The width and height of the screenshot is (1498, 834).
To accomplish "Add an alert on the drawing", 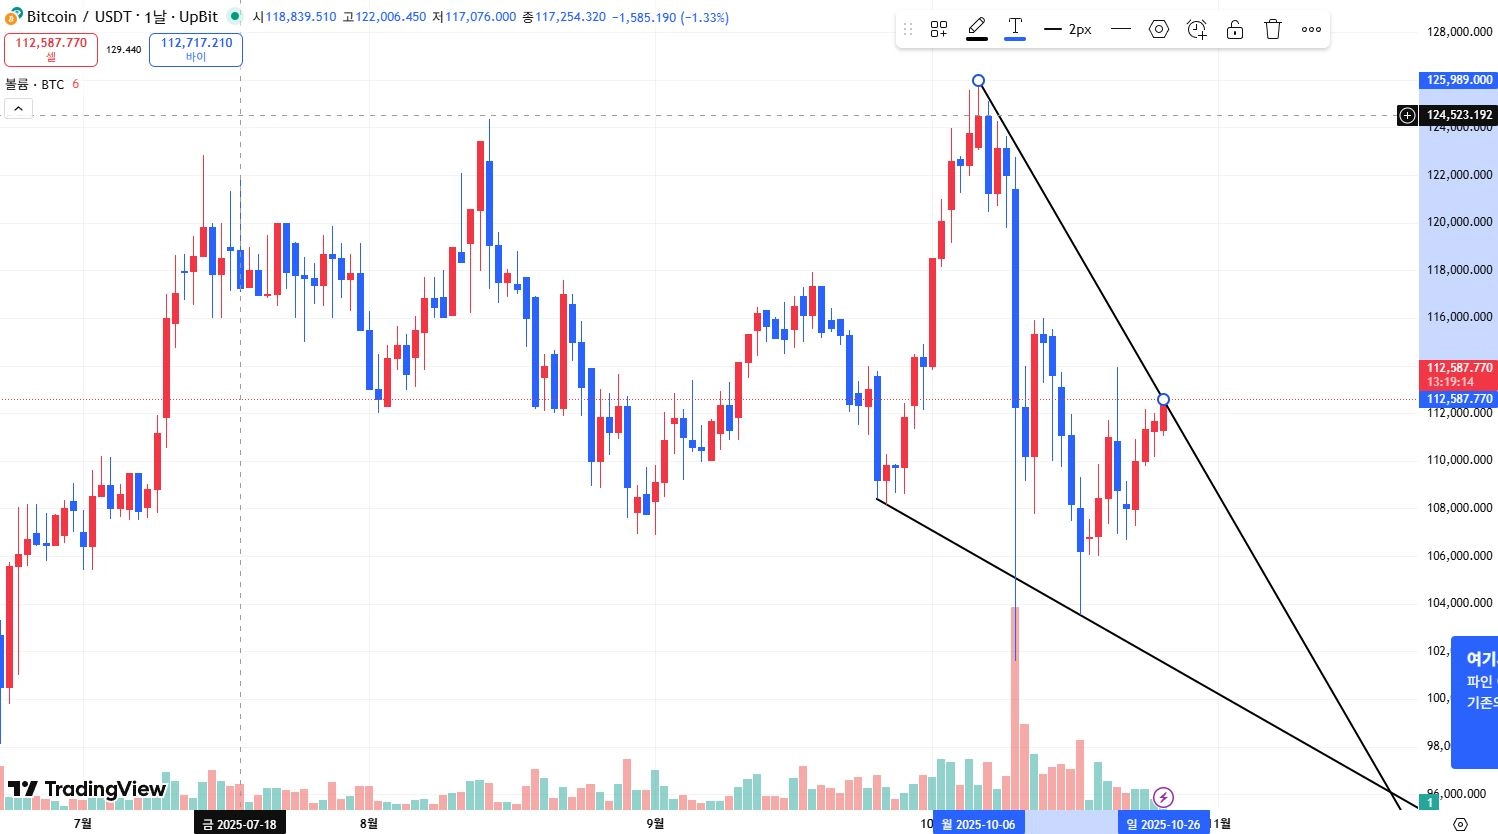I will tap(1197, 29).
